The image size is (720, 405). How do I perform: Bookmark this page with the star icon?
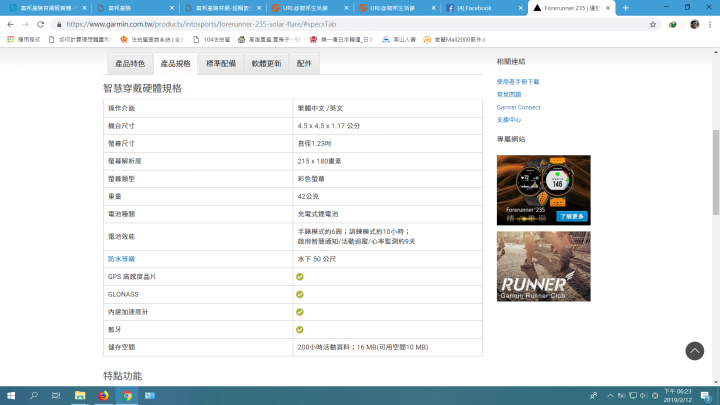coord(652,24)
